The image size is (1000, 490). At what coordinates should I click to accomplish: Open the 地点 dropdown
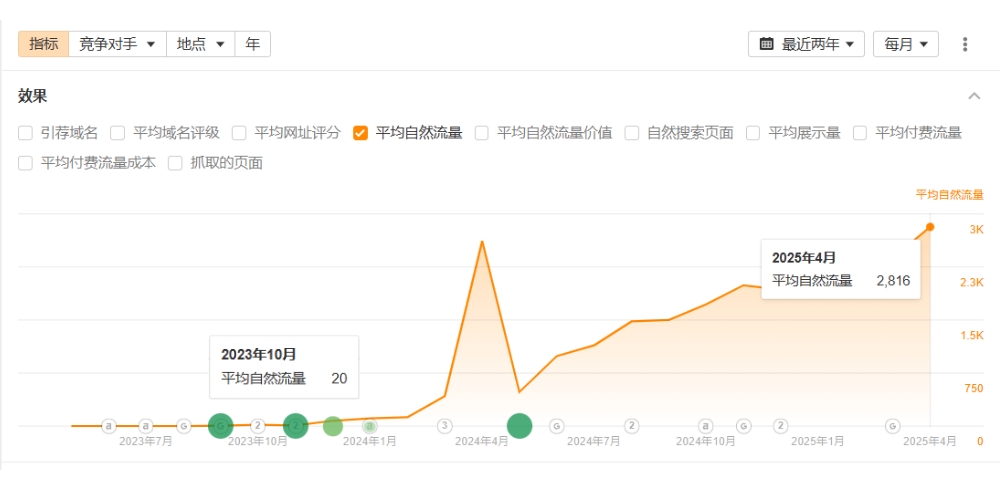pos(201,44)
